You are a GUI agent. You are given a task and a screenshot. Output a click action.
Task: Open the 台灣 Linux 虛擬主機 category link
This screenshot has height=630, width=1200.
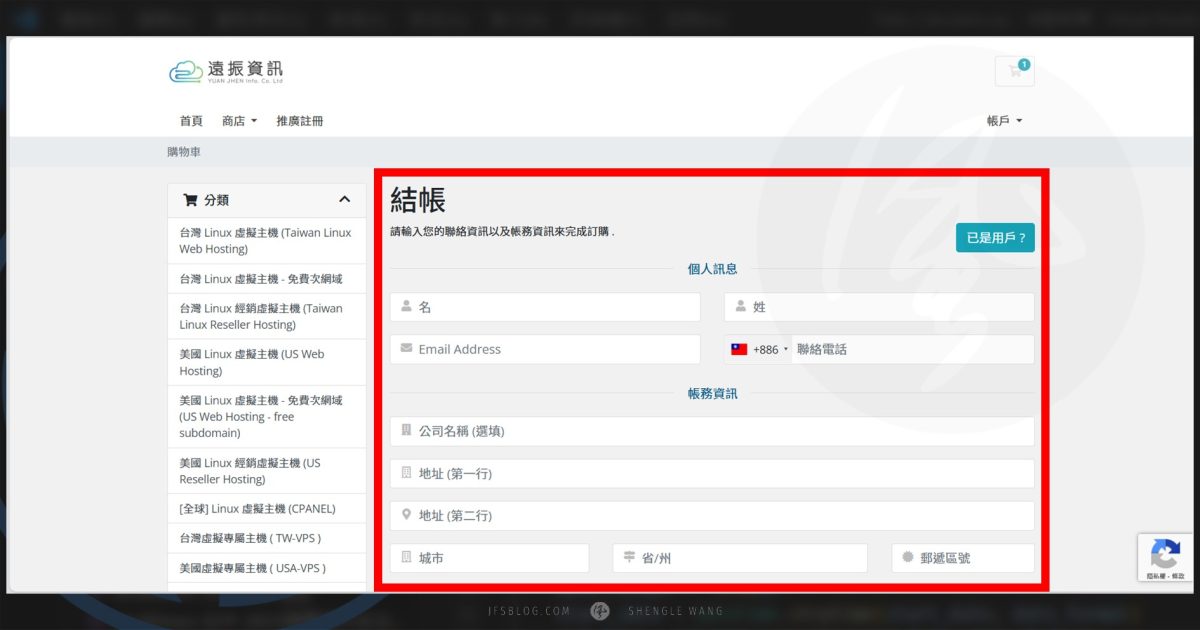point(266,240)
